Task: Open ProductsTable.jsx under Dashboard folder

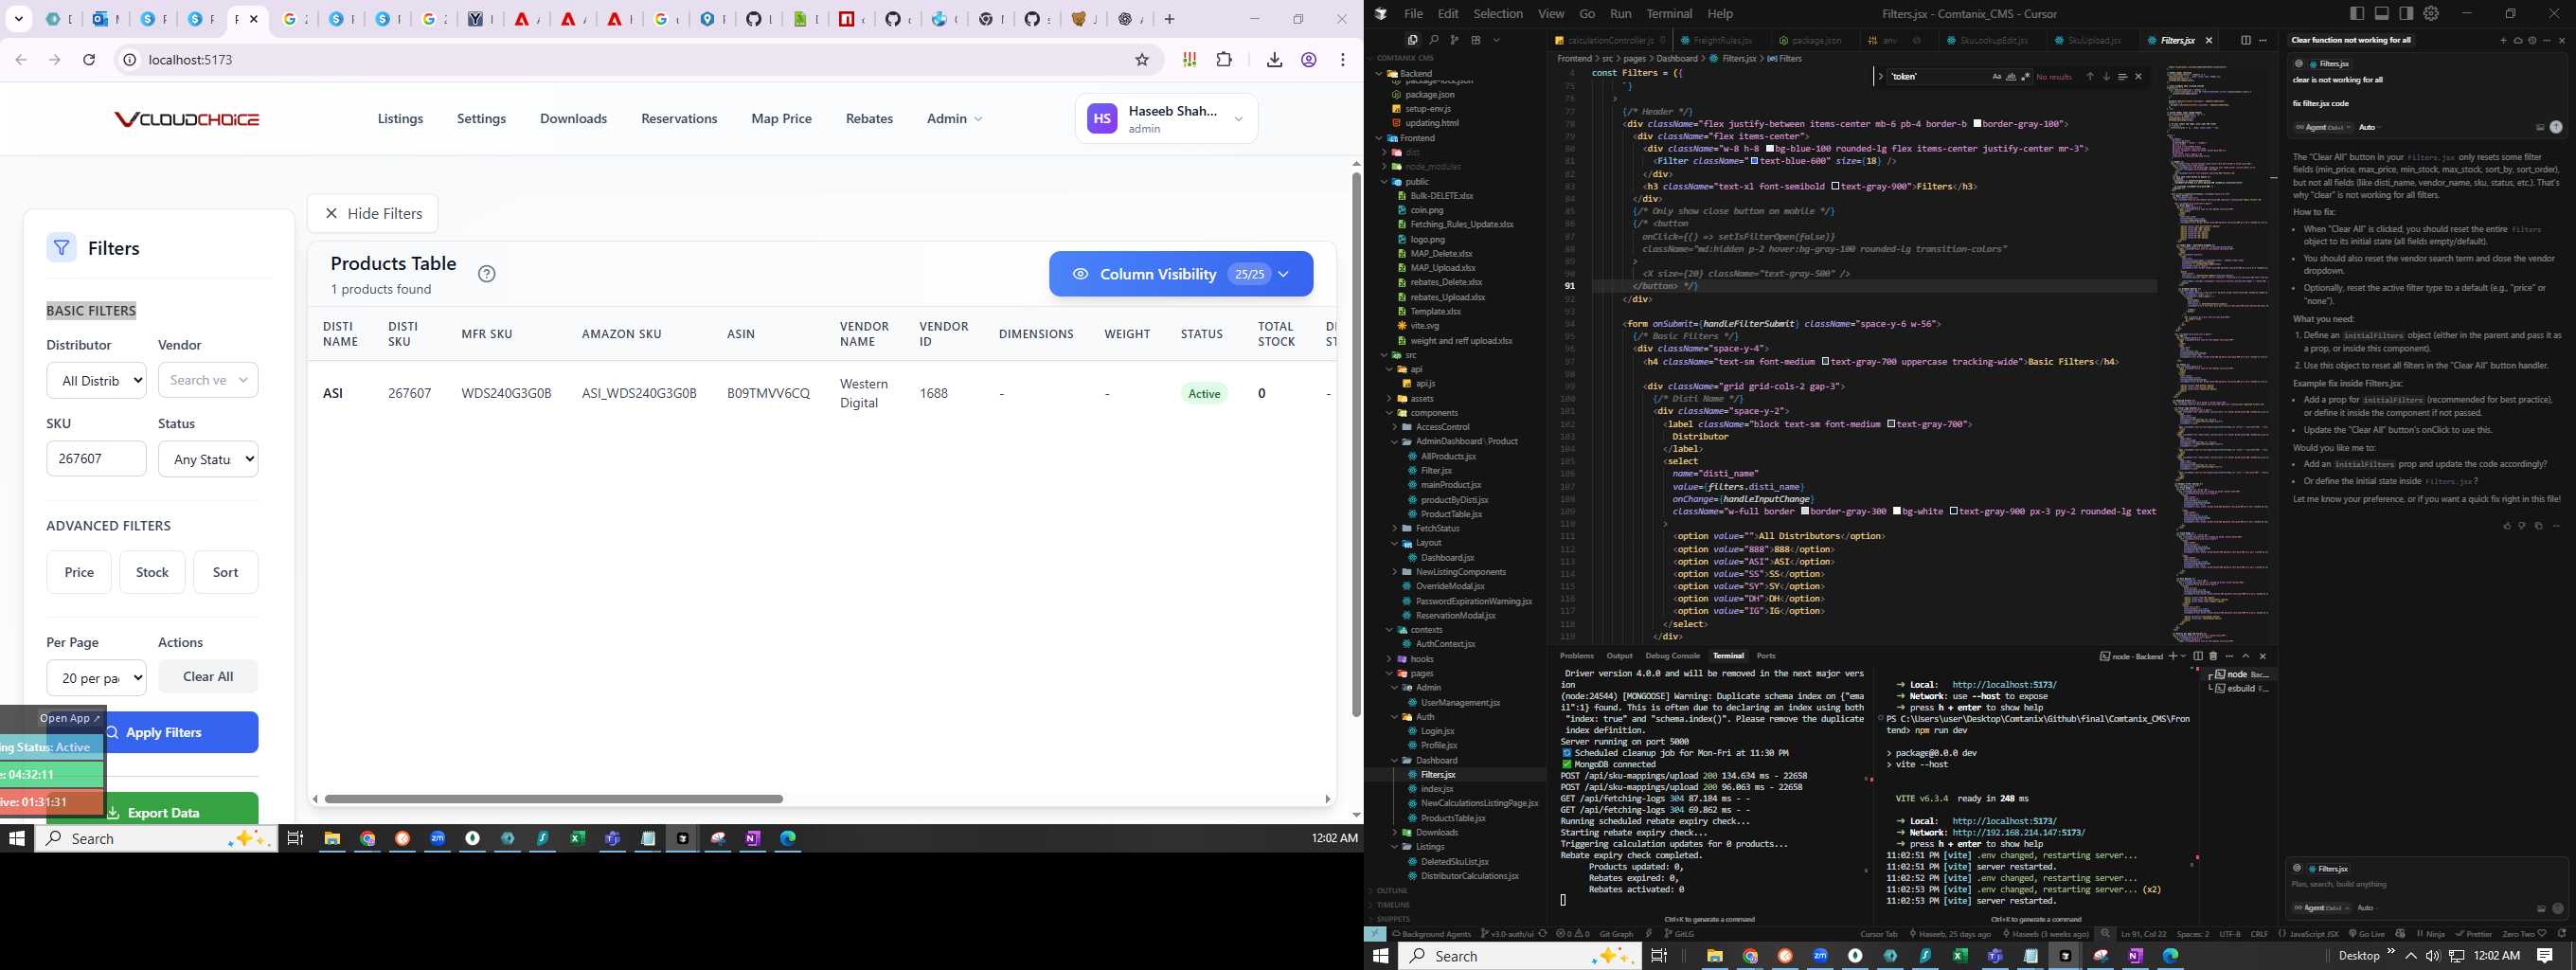Action: coord(1453,818)
